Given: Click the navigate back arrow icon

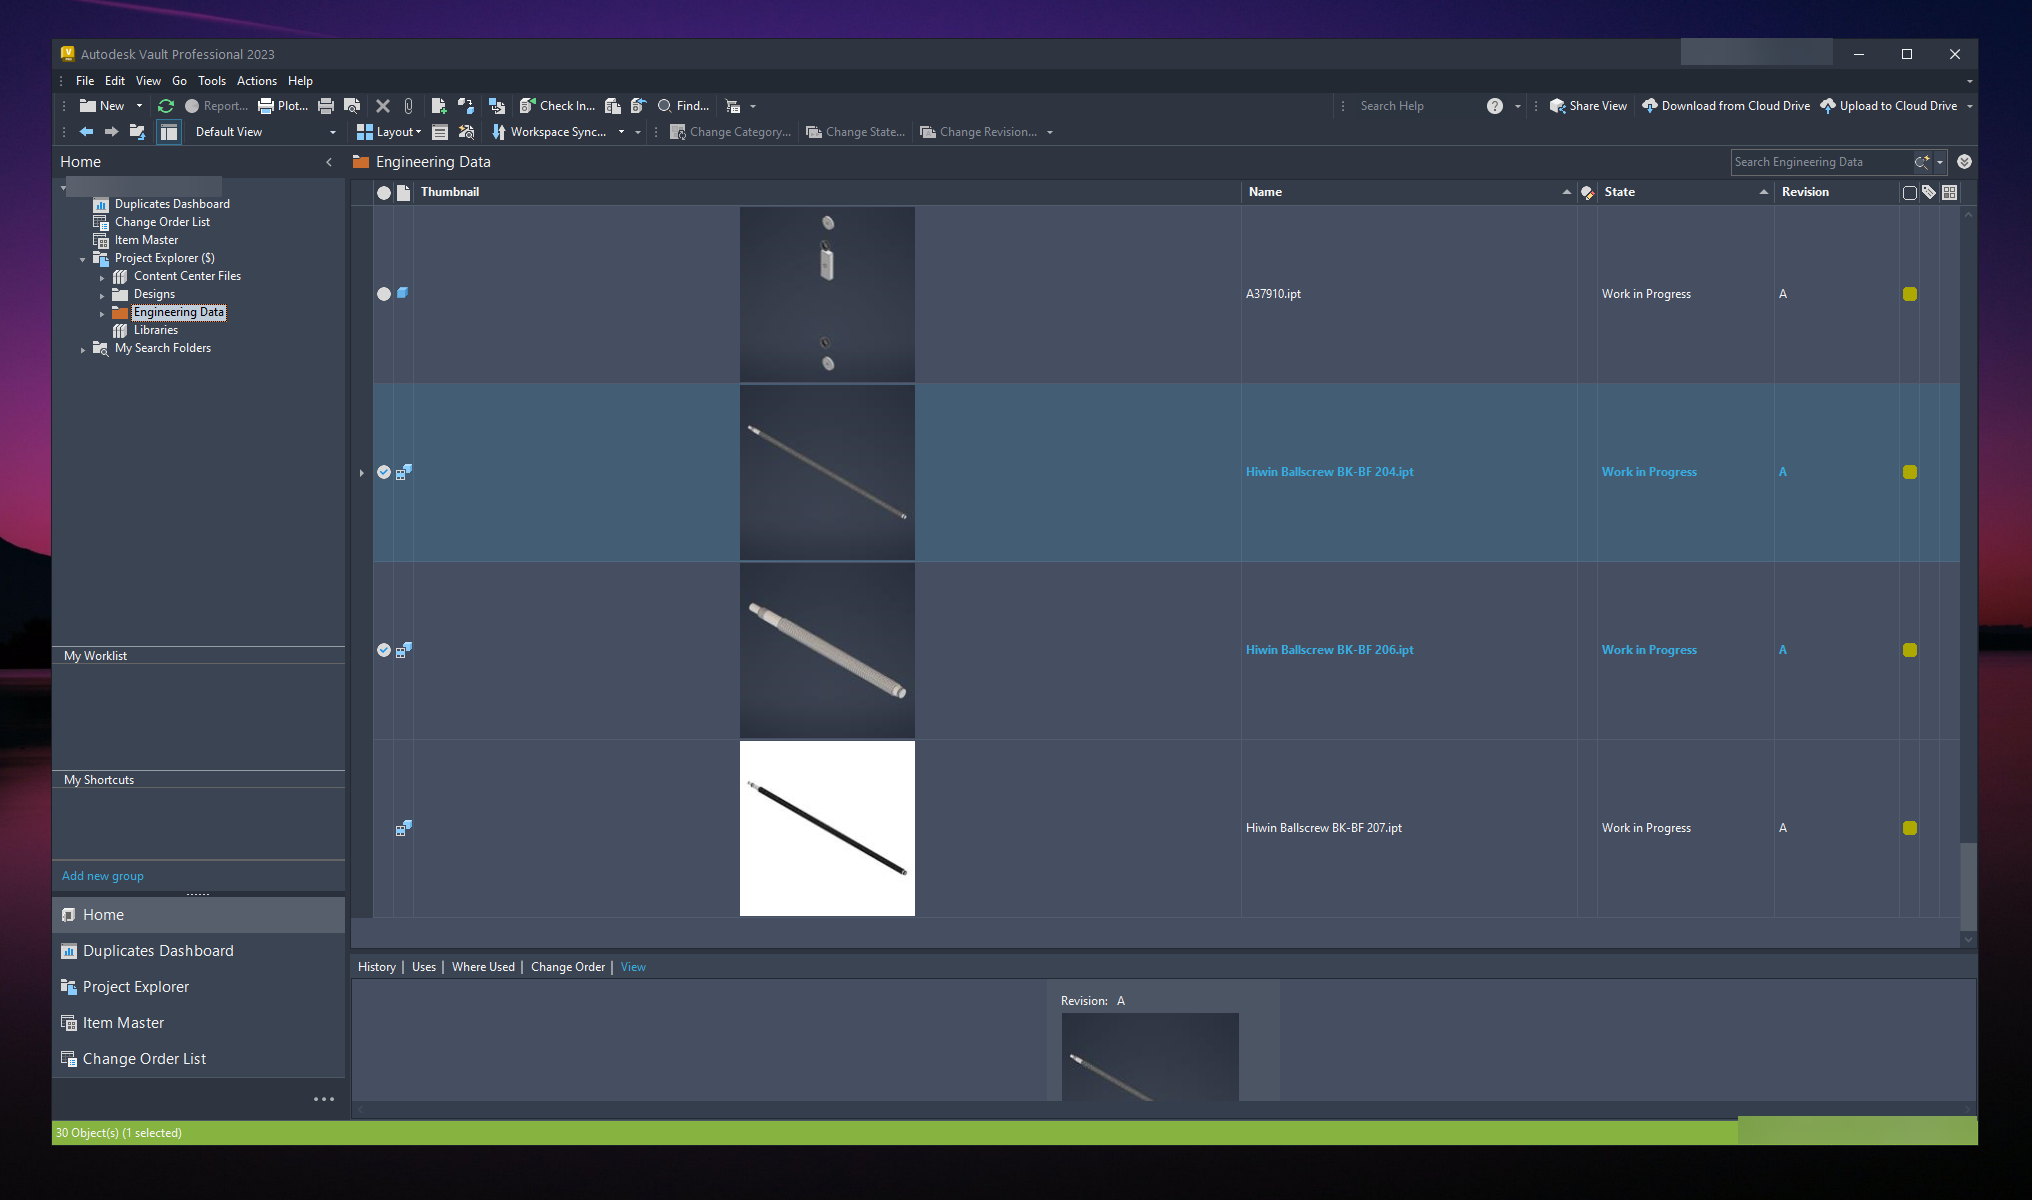Looking at the screenshot, I should [x=86, y=131].
